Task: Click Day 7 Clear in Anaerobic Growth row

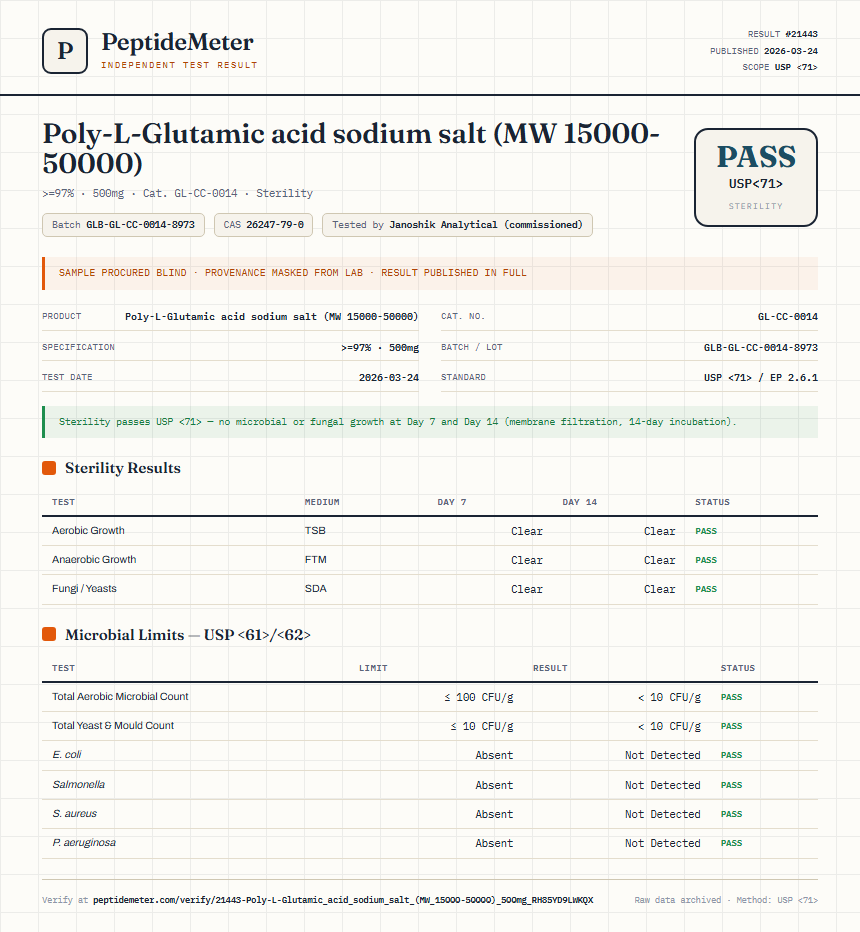Action: [x=527, y=561]
